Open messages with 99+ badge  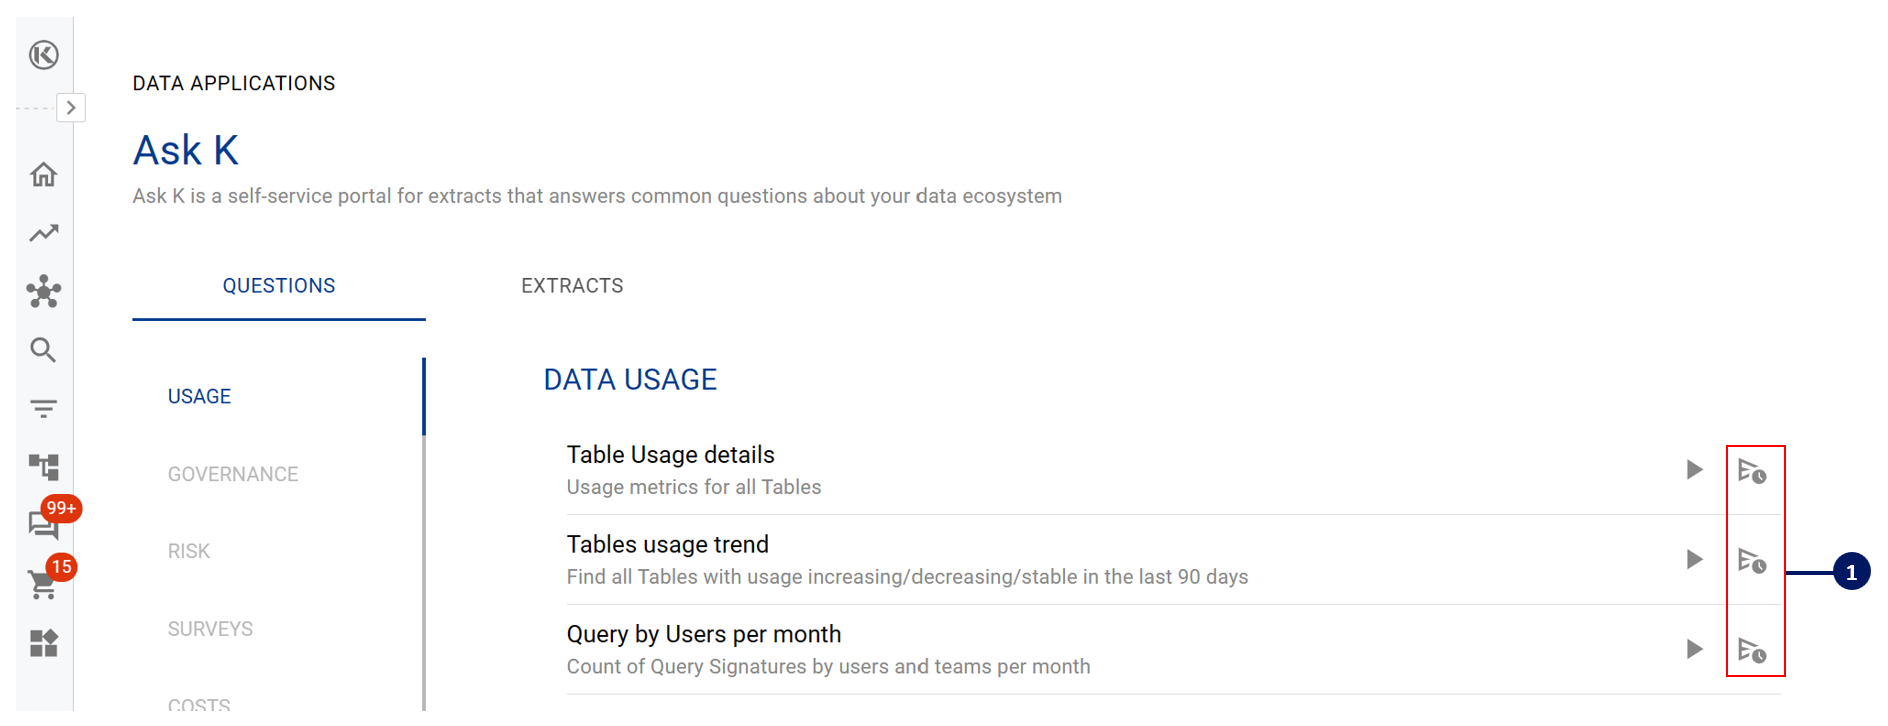coord(44,523)
